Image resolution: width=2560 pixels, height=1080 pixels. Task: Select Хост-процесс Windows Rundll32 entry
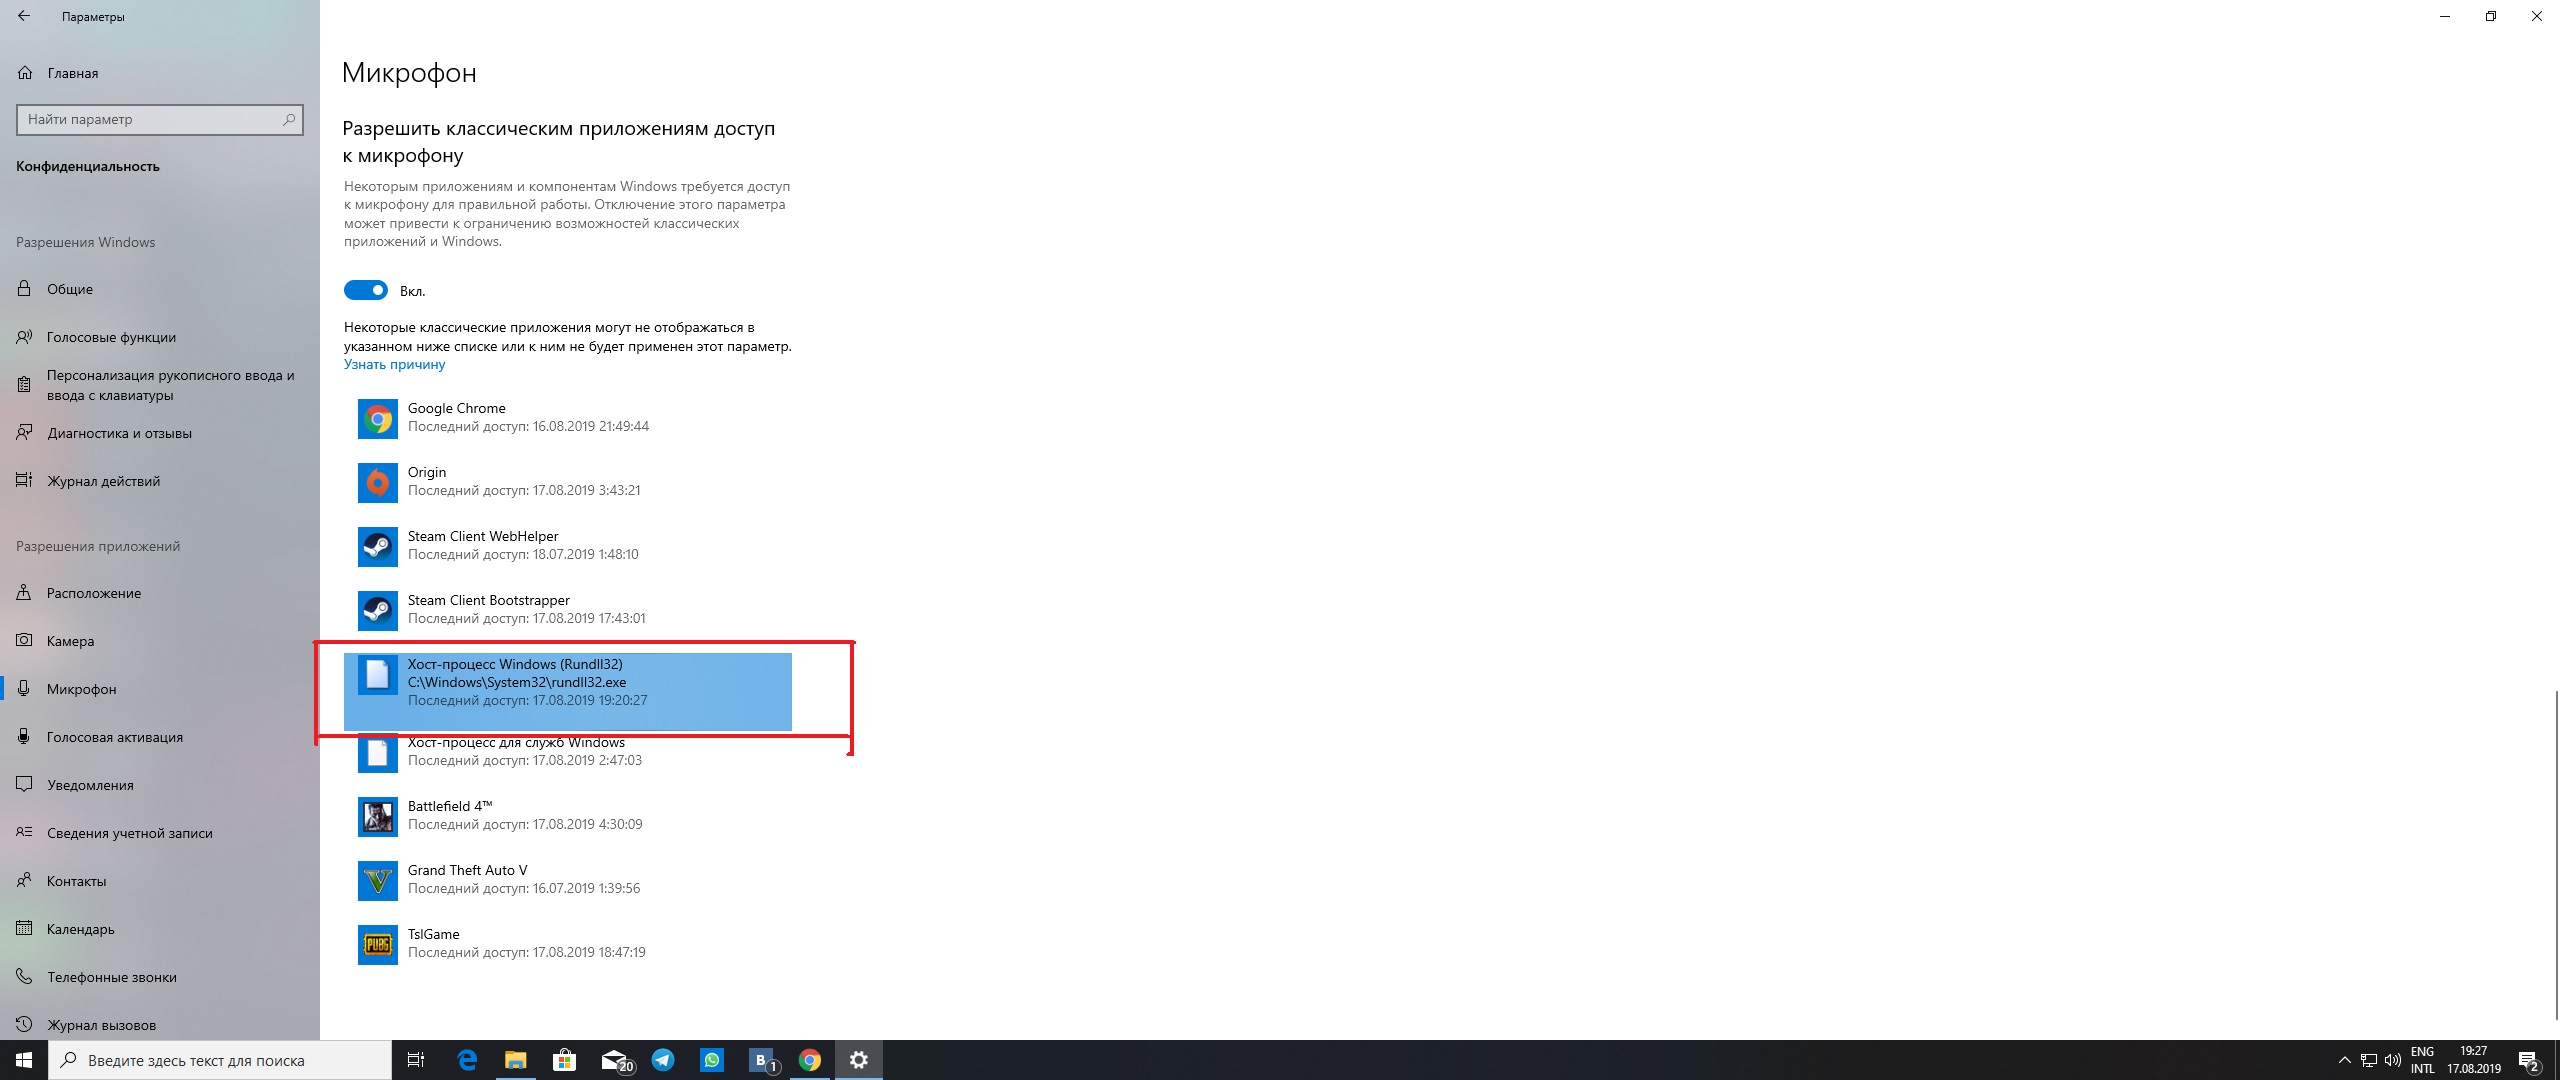[570, 682]
